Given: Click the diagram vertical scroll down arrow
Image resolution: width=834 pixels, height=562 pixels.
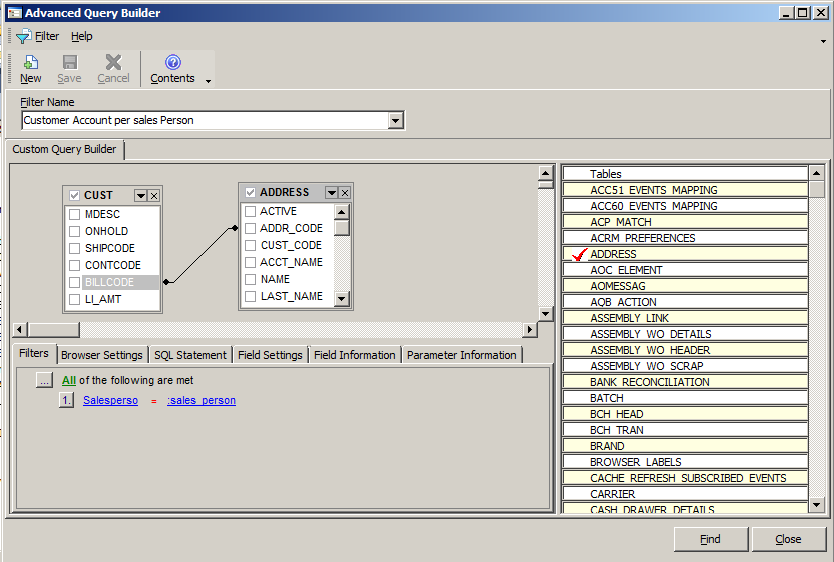Looking at the screenshot, I should pos(546,314).
